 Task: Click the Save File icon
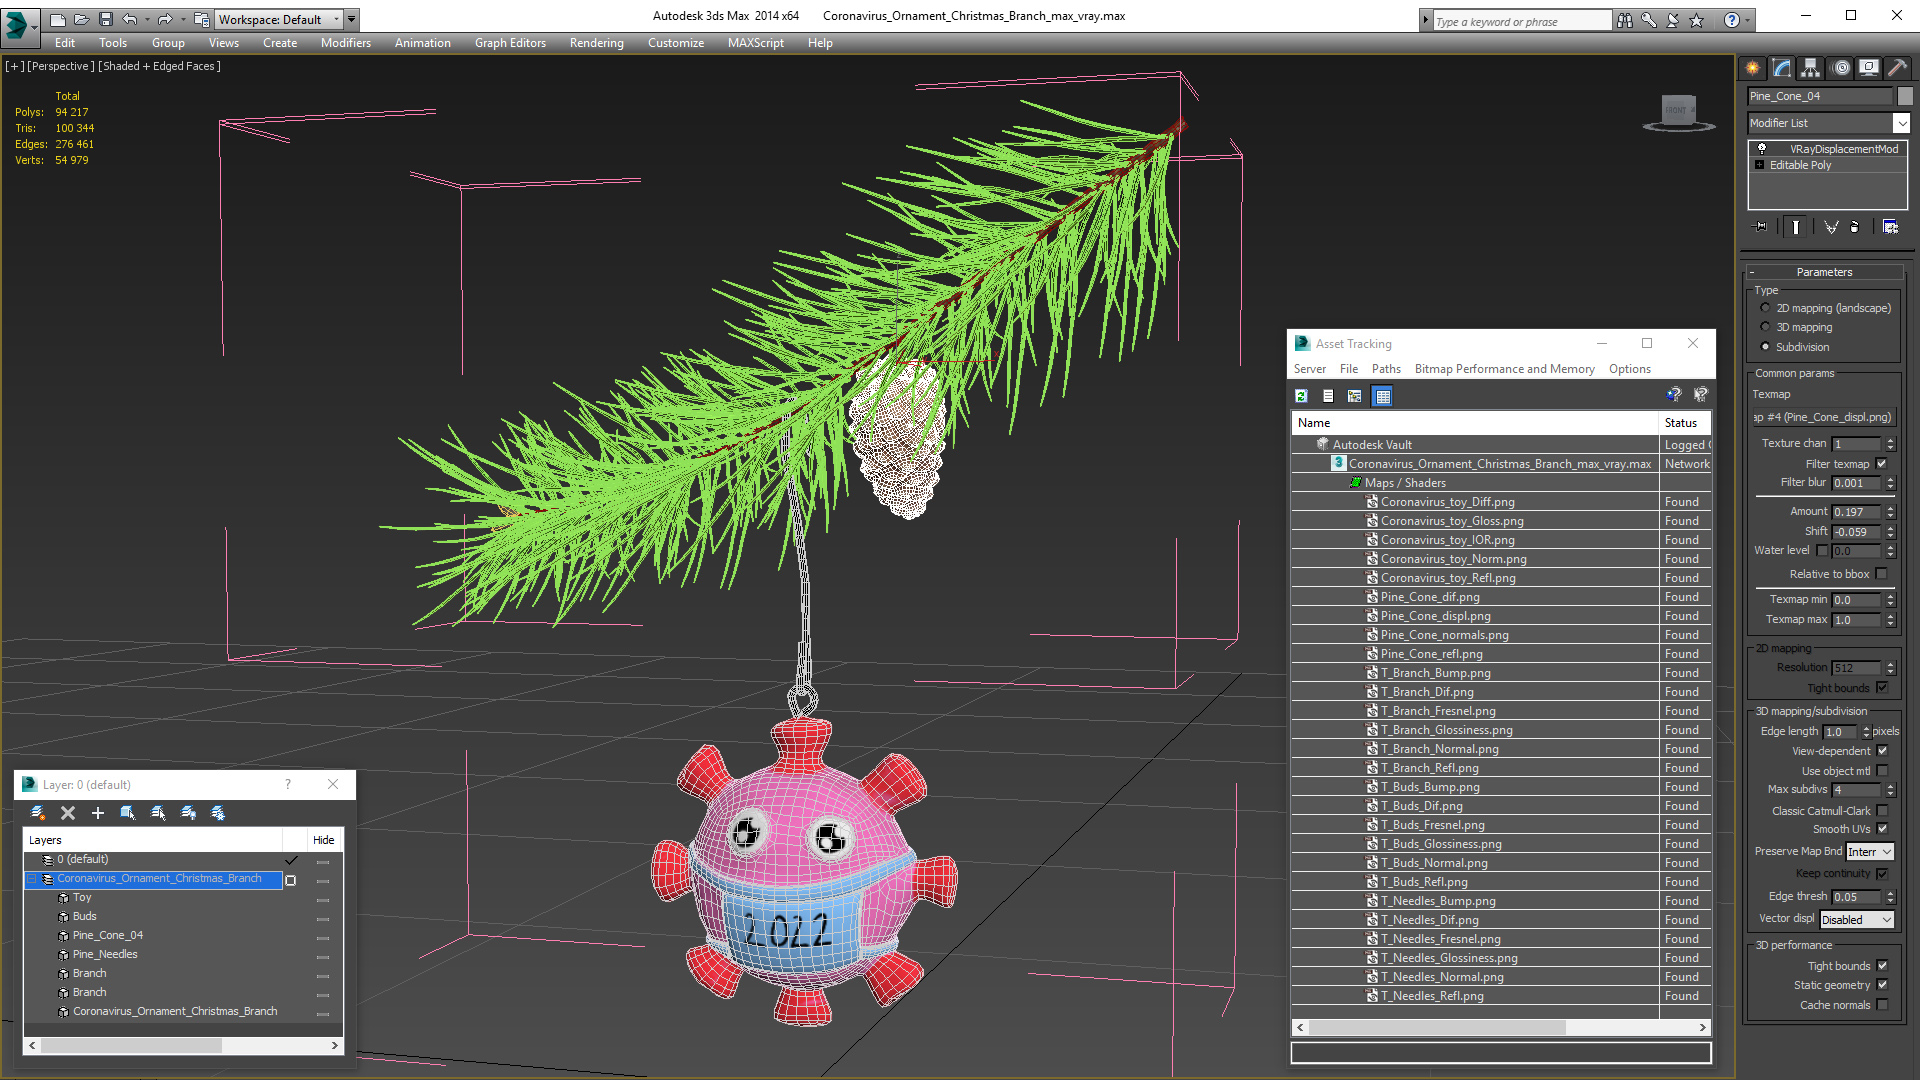[106, 19]
